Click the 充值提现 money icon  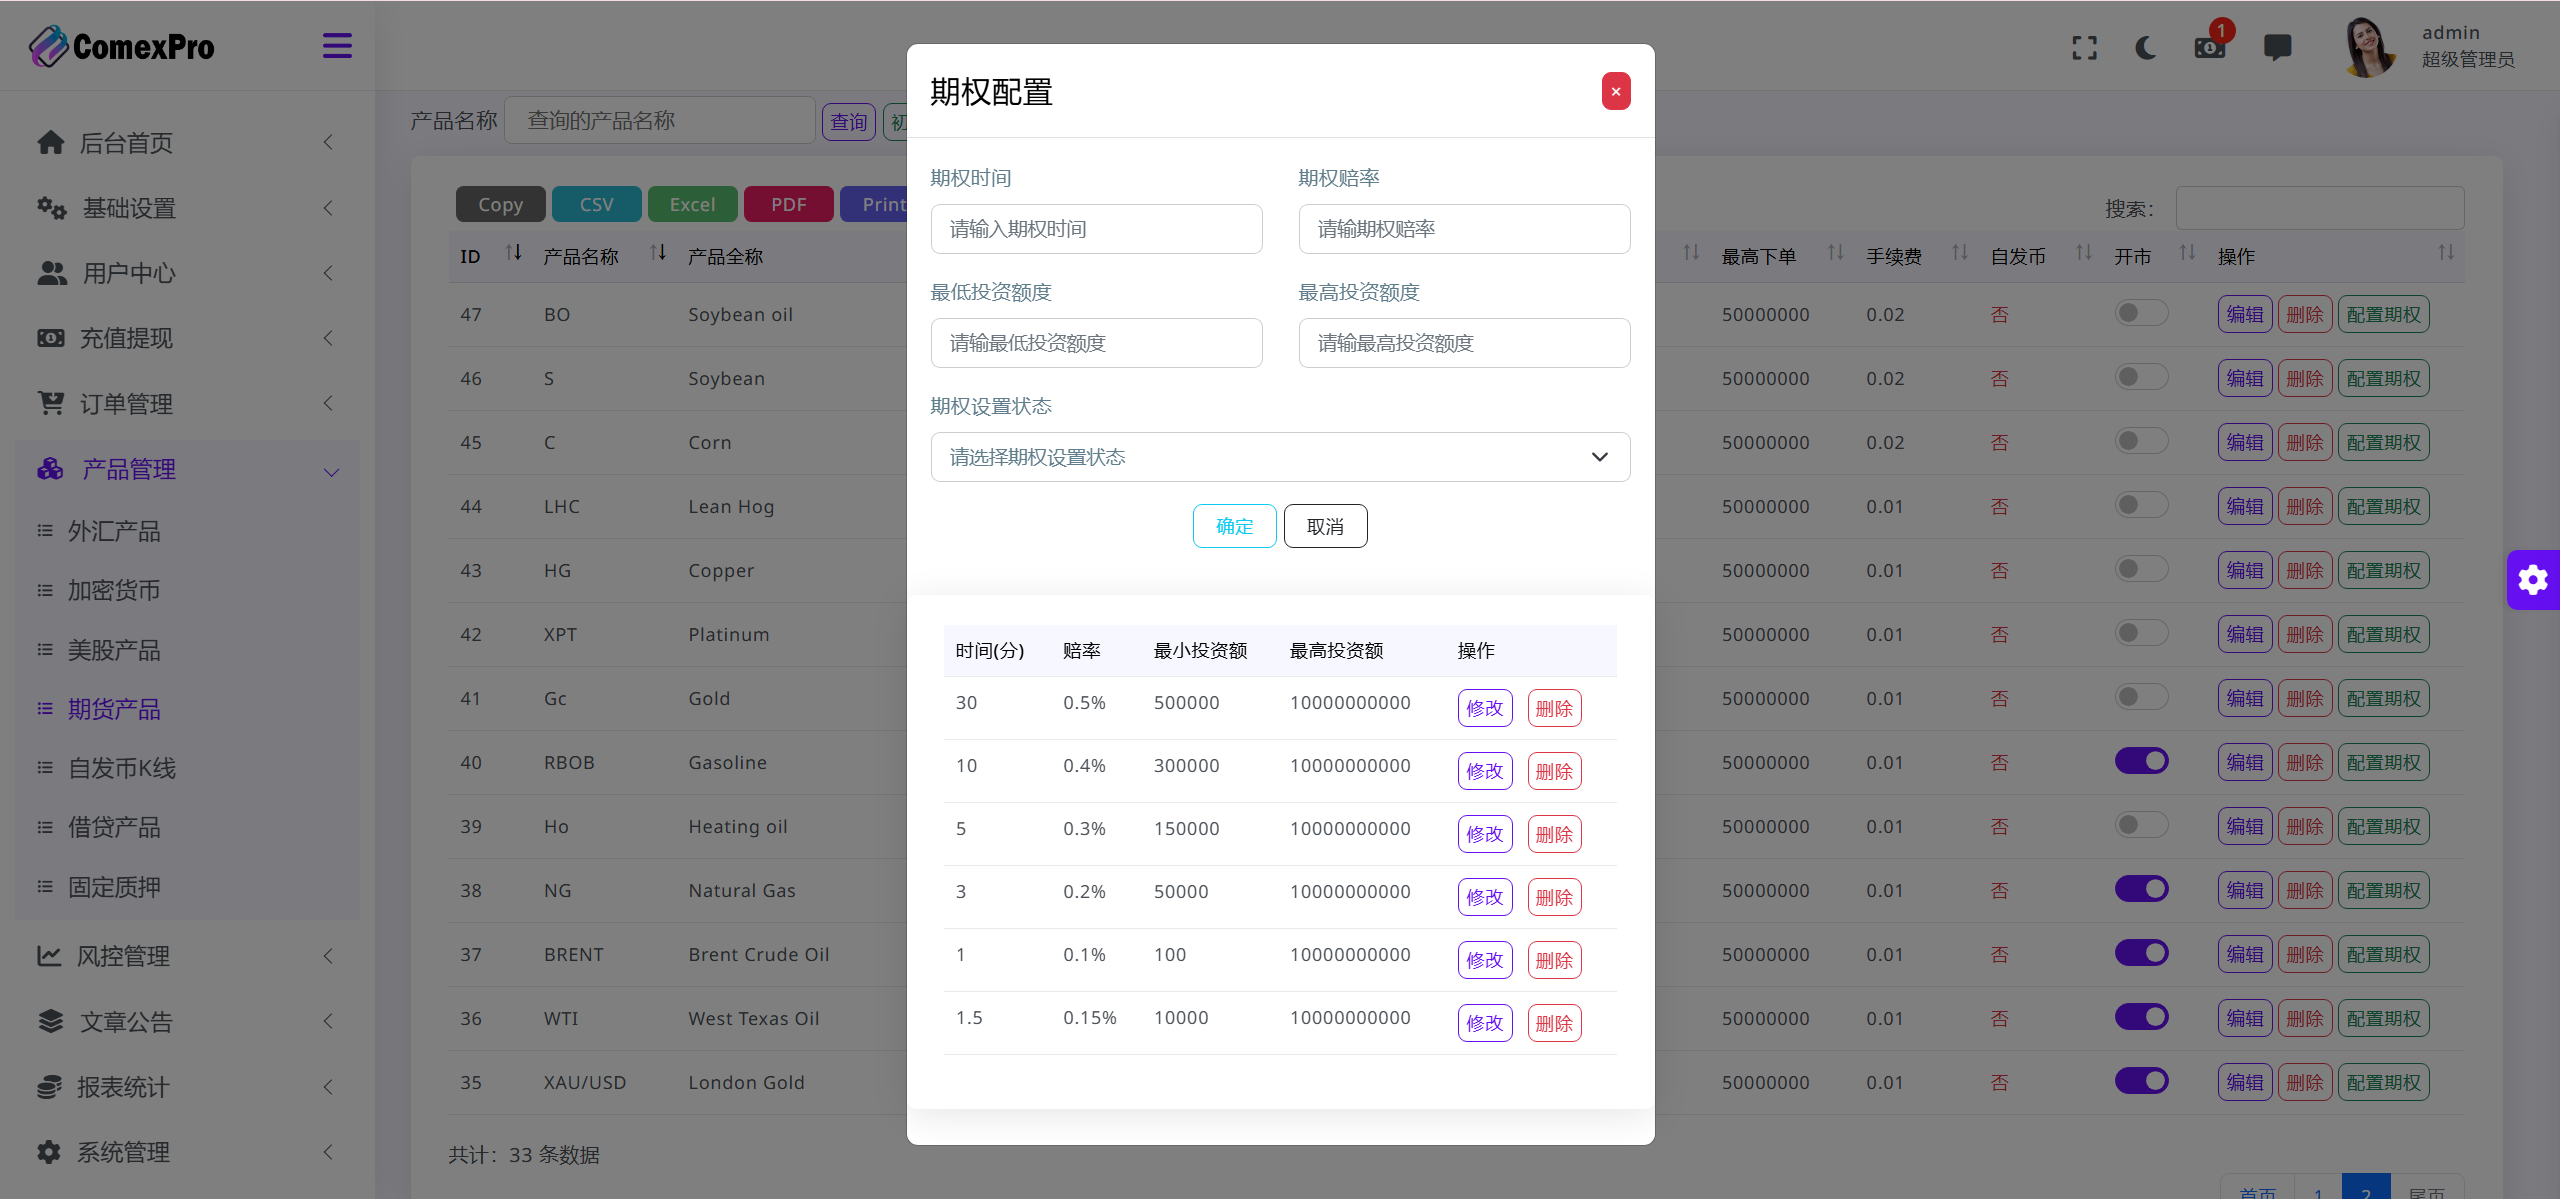[x=51, y=338]
